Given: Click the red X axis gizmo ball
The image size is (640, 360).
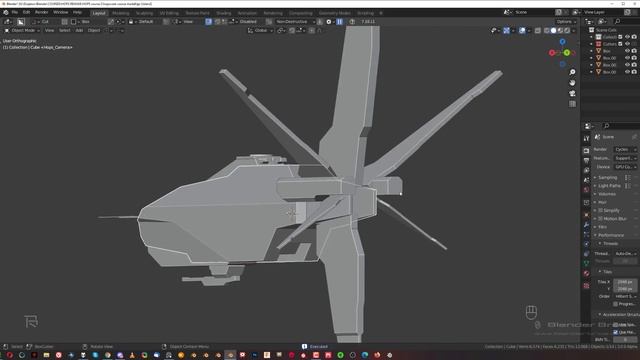Looking at the screenshot, I should point(552,53).
